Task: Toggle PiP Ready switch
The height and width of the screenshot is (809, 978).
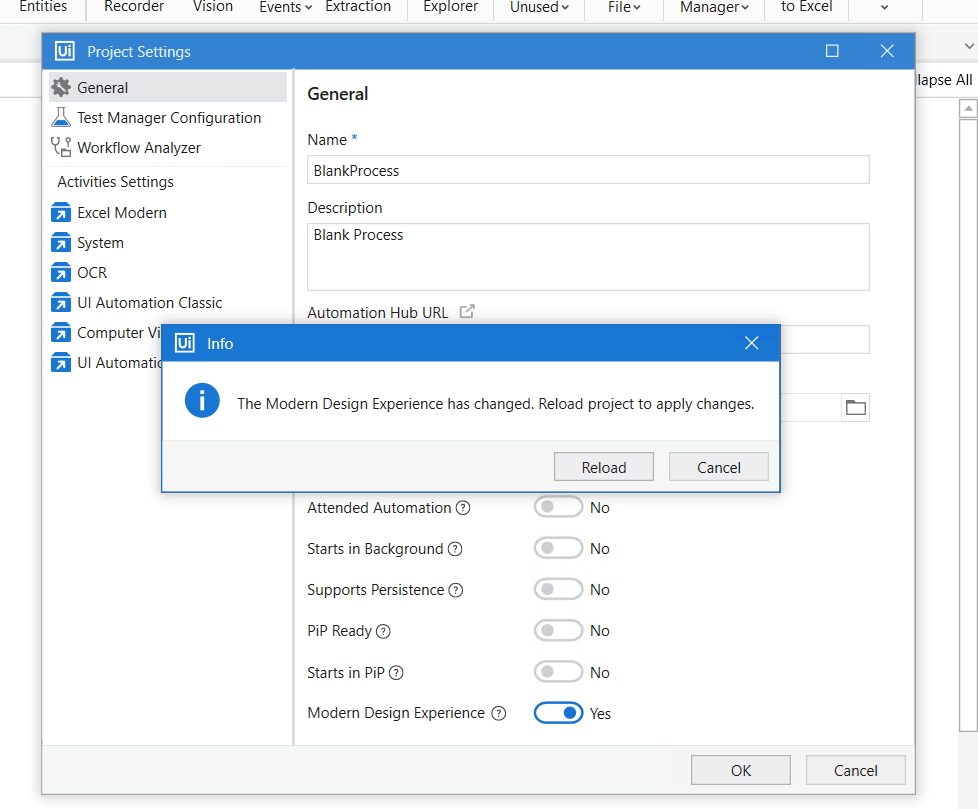Action: coord(558,631)
